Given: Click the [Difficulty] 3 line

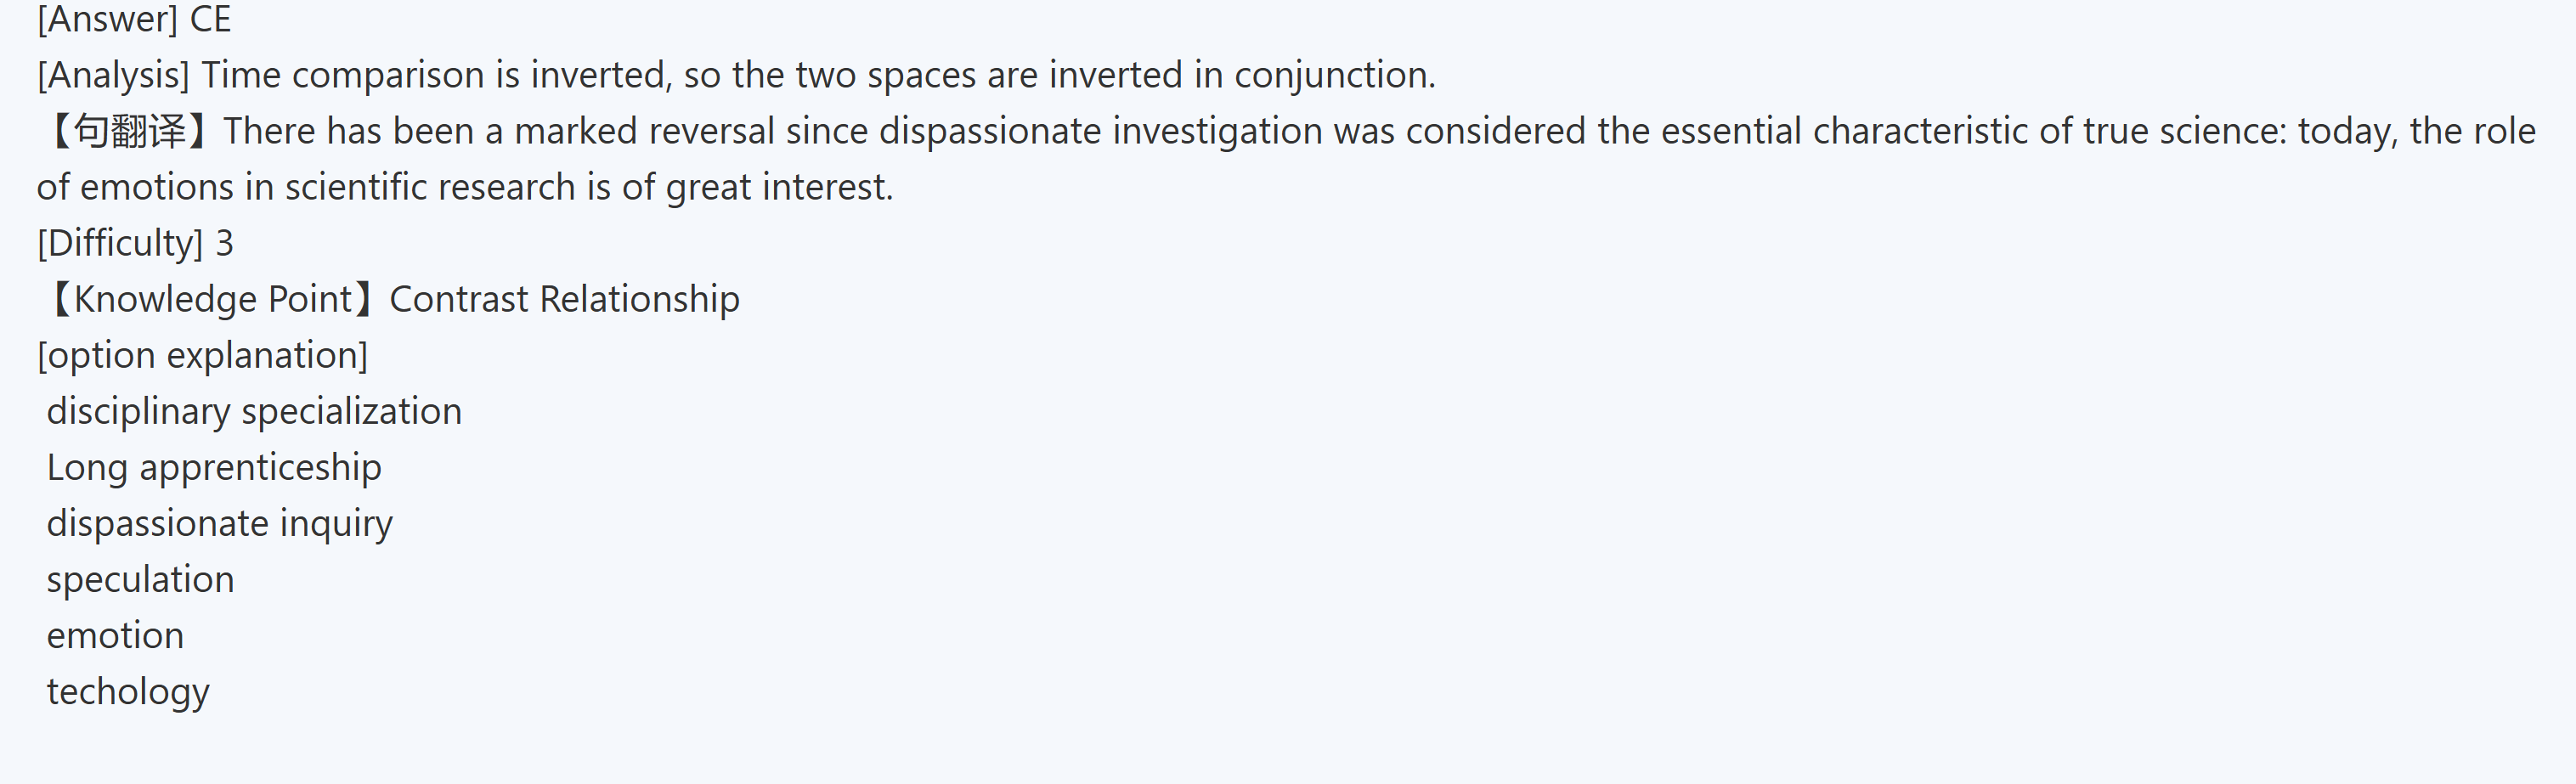Looking at the screenshot, I should pyautogui.click(x=135, y=243).
